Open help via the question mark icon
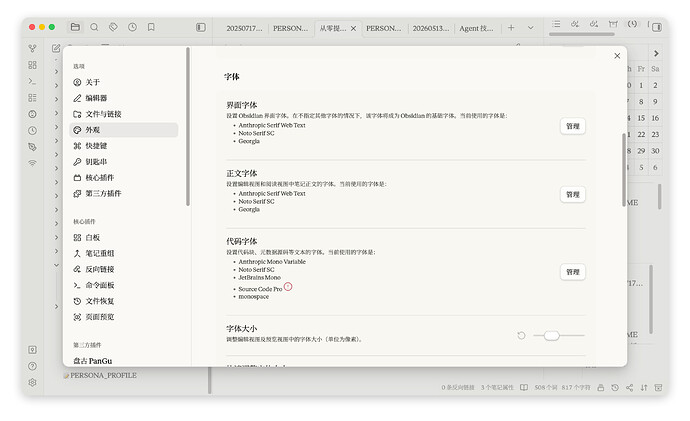Image resolution: width=690 pixels, height=421 pixels. pos(32,366)
